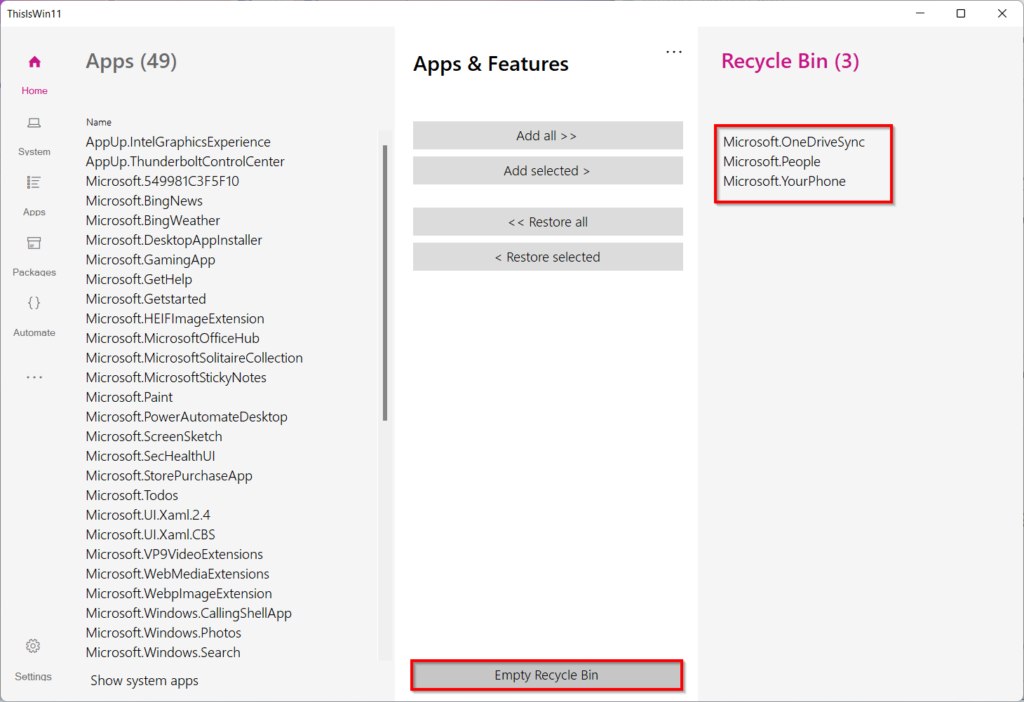
Task: Select Microsoft.PowerAutomateDesktop entry
Action: point(186,417)
